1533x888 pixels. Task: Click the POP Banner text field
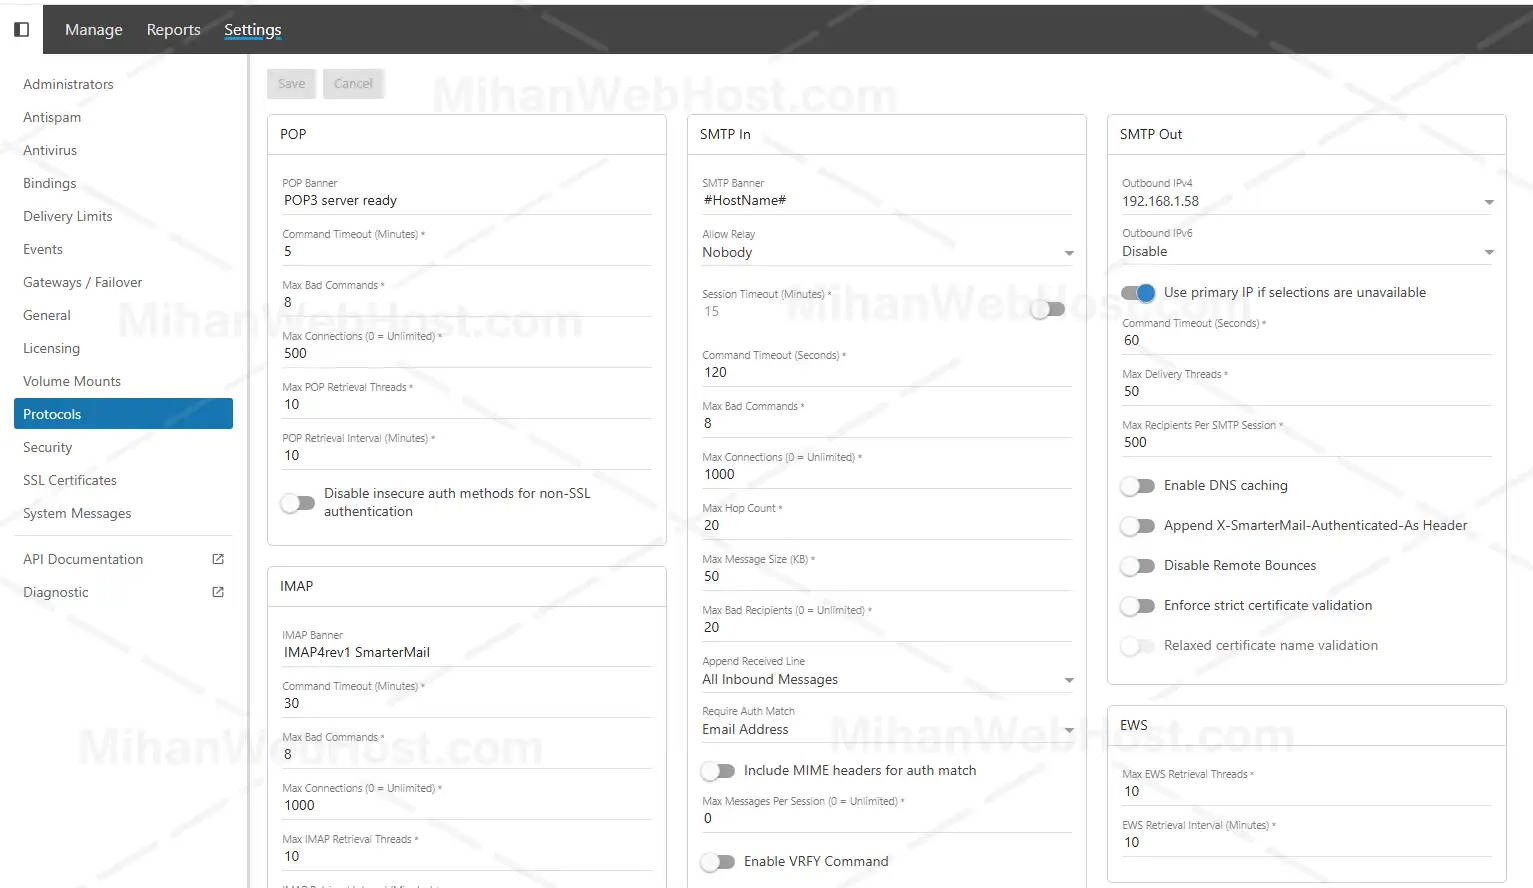466,201
